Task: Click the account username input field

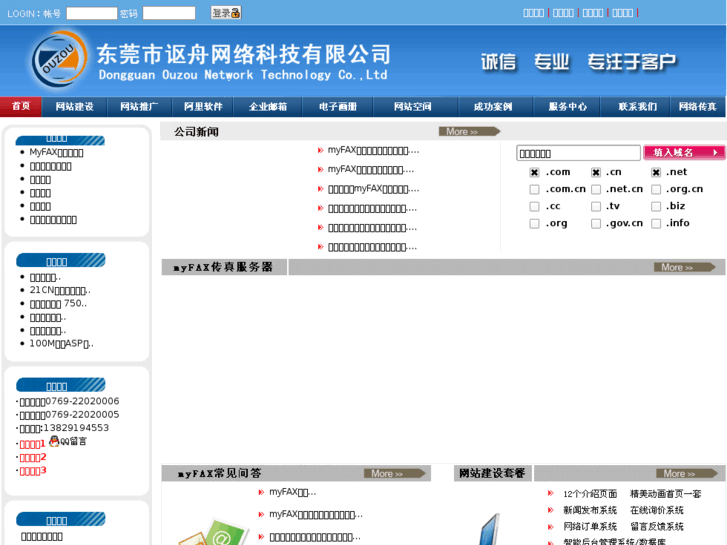Action: pyautogui.click(x=91, y=13)
